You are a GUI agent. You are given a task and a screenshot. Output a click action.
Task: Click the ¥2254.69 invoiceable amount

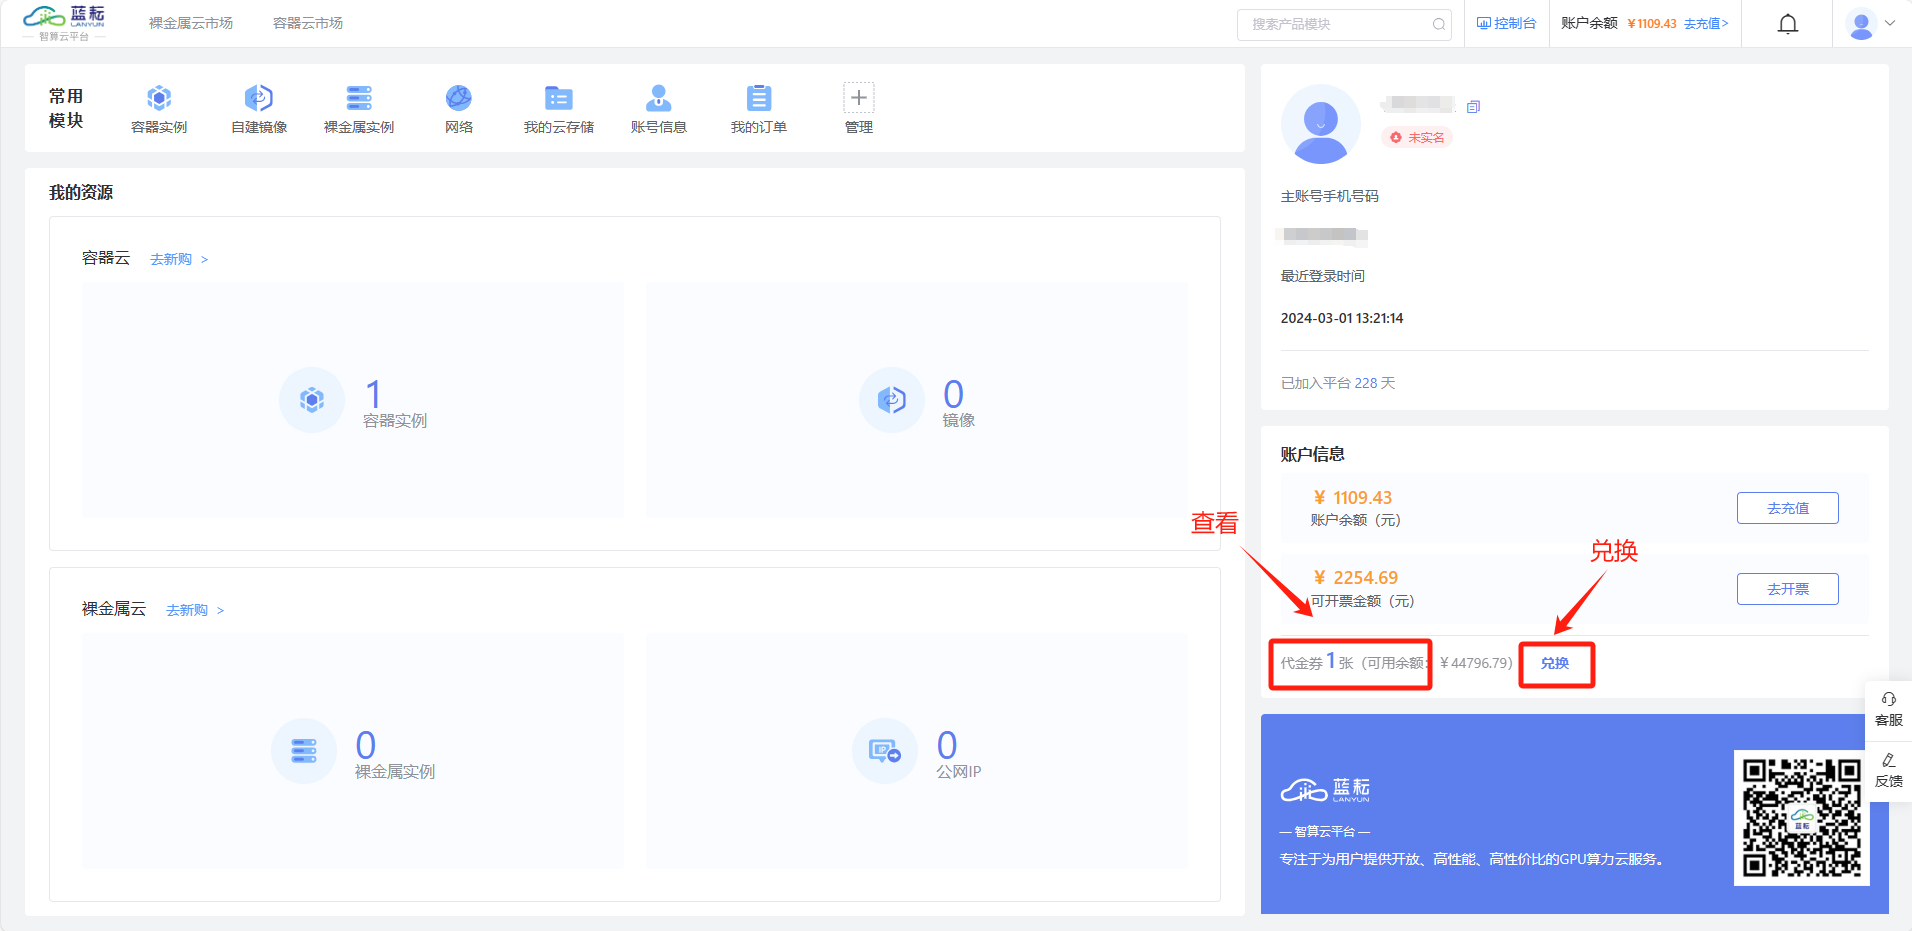pyautogui.click(x=1355, y=578)
